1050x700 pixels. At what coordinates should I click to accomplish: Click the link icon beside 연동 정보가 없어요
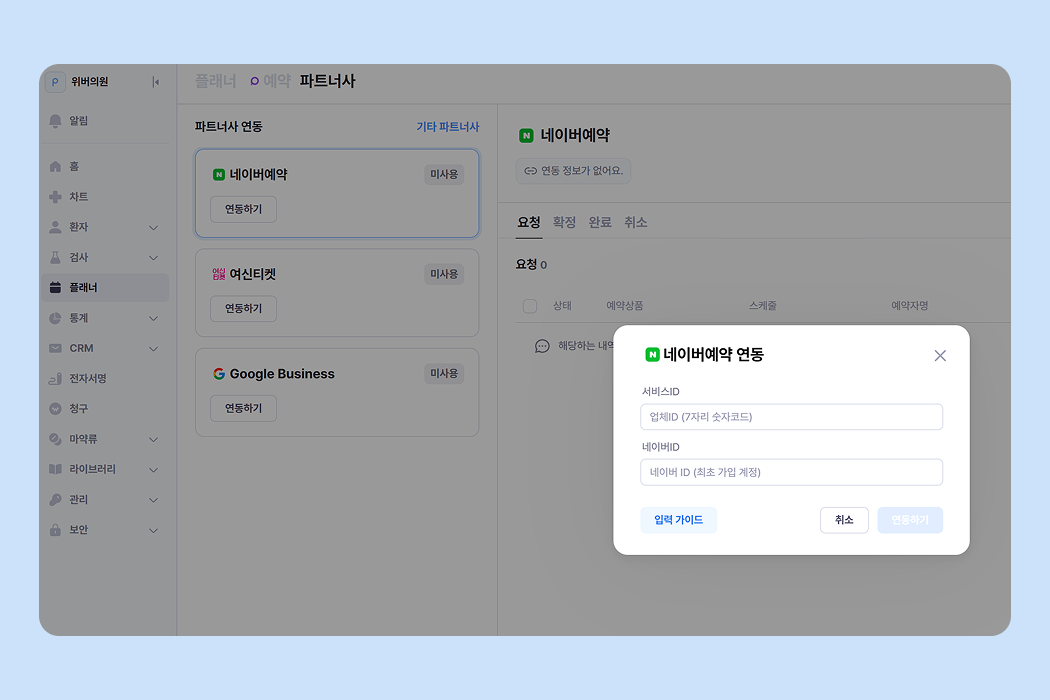click(530, 171)
